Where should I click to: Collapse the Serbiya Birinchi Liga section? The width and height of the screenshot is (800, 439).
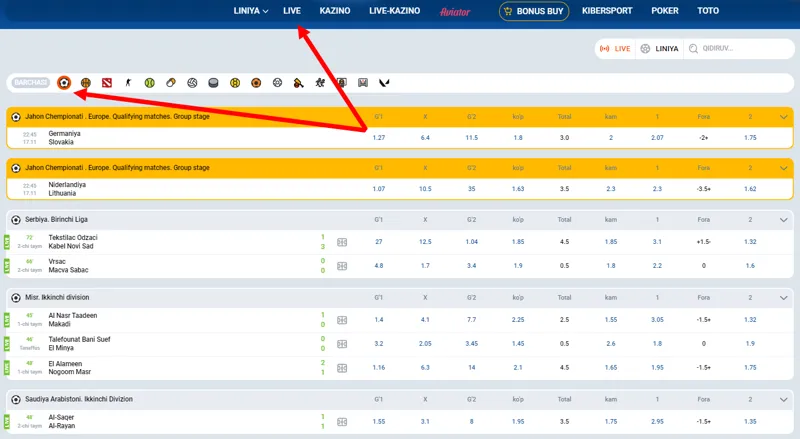pos(784,219)
